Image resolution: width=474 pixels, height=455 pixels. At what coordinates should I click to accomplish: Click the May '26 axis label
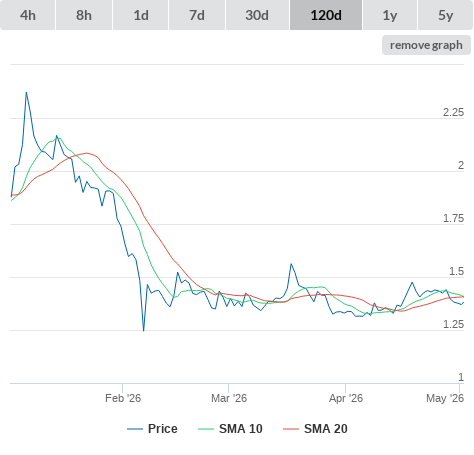coord(445,398)
